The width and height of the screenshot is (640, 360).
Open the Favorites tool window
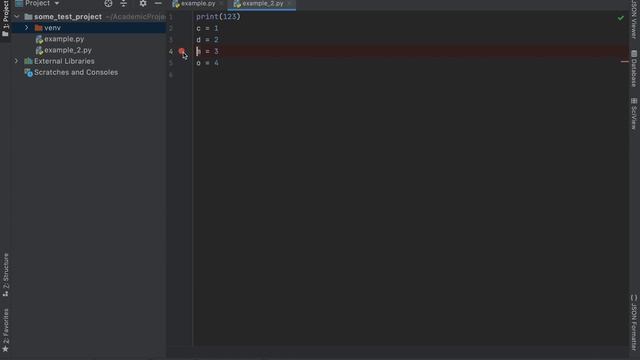click(6, 330)
